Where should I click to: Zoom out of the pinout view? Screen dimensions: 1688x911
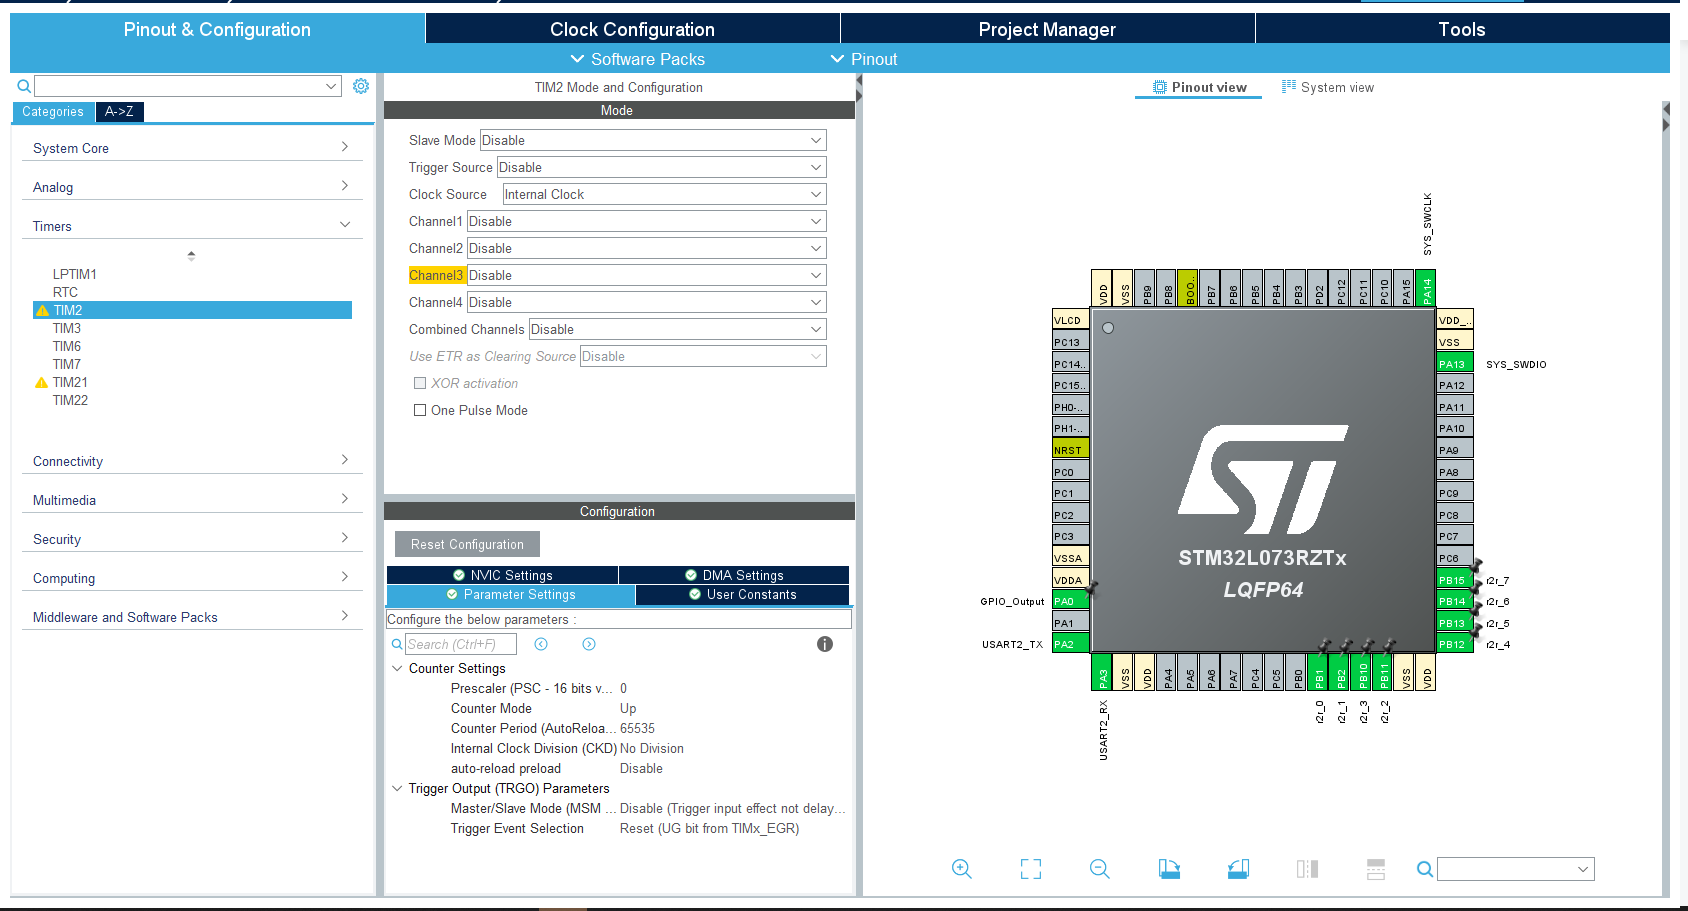1099,868
